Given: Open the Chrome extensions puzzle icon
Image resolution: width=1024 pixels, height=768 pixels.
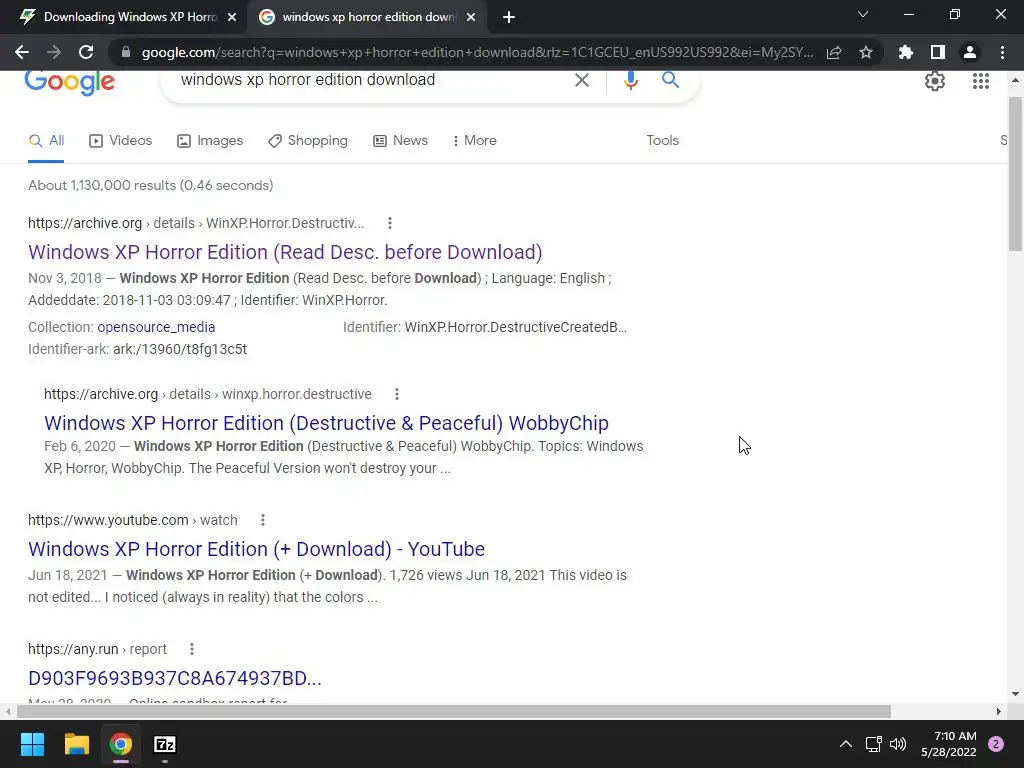Looking at the screenshot, I should click(x=906, y=52).
